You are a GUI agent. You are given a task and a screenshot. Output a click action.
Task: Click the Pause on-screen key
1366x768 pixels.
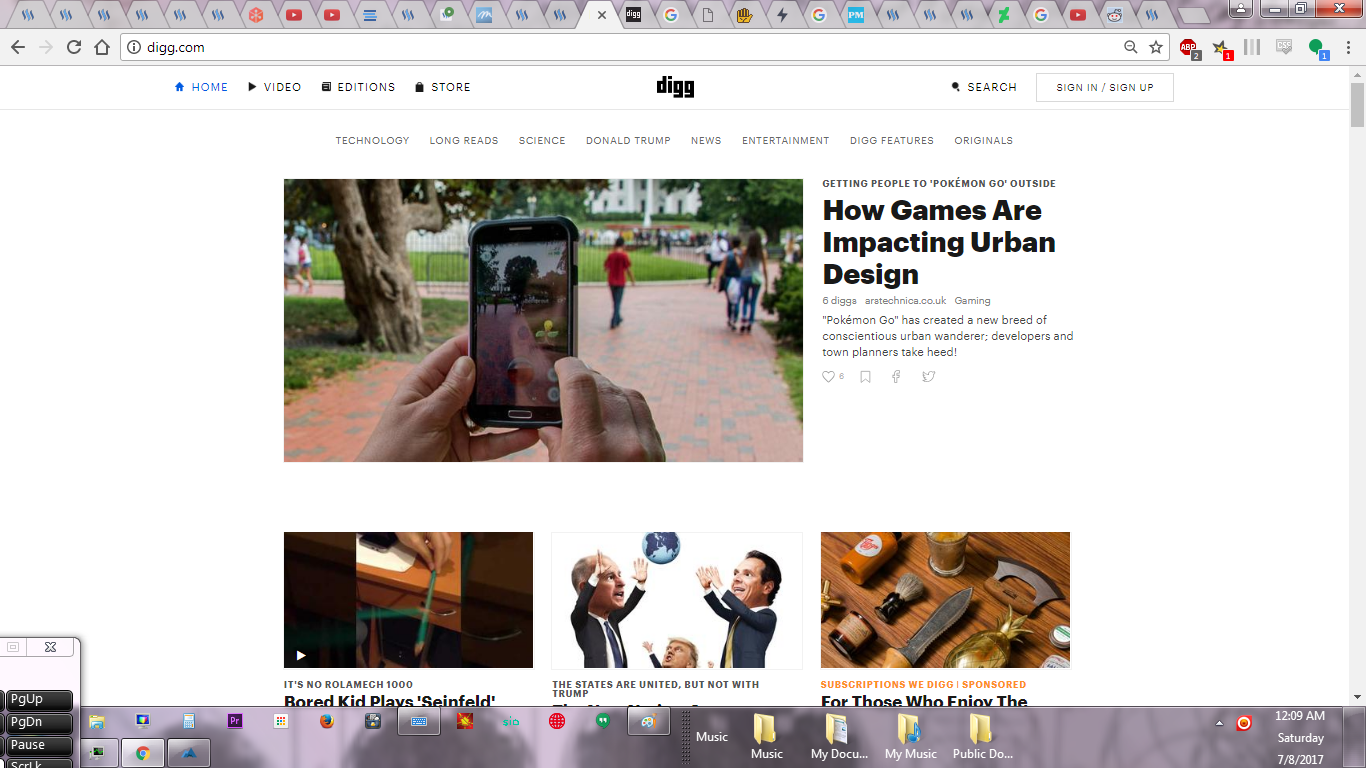click(x=40, y=745)
